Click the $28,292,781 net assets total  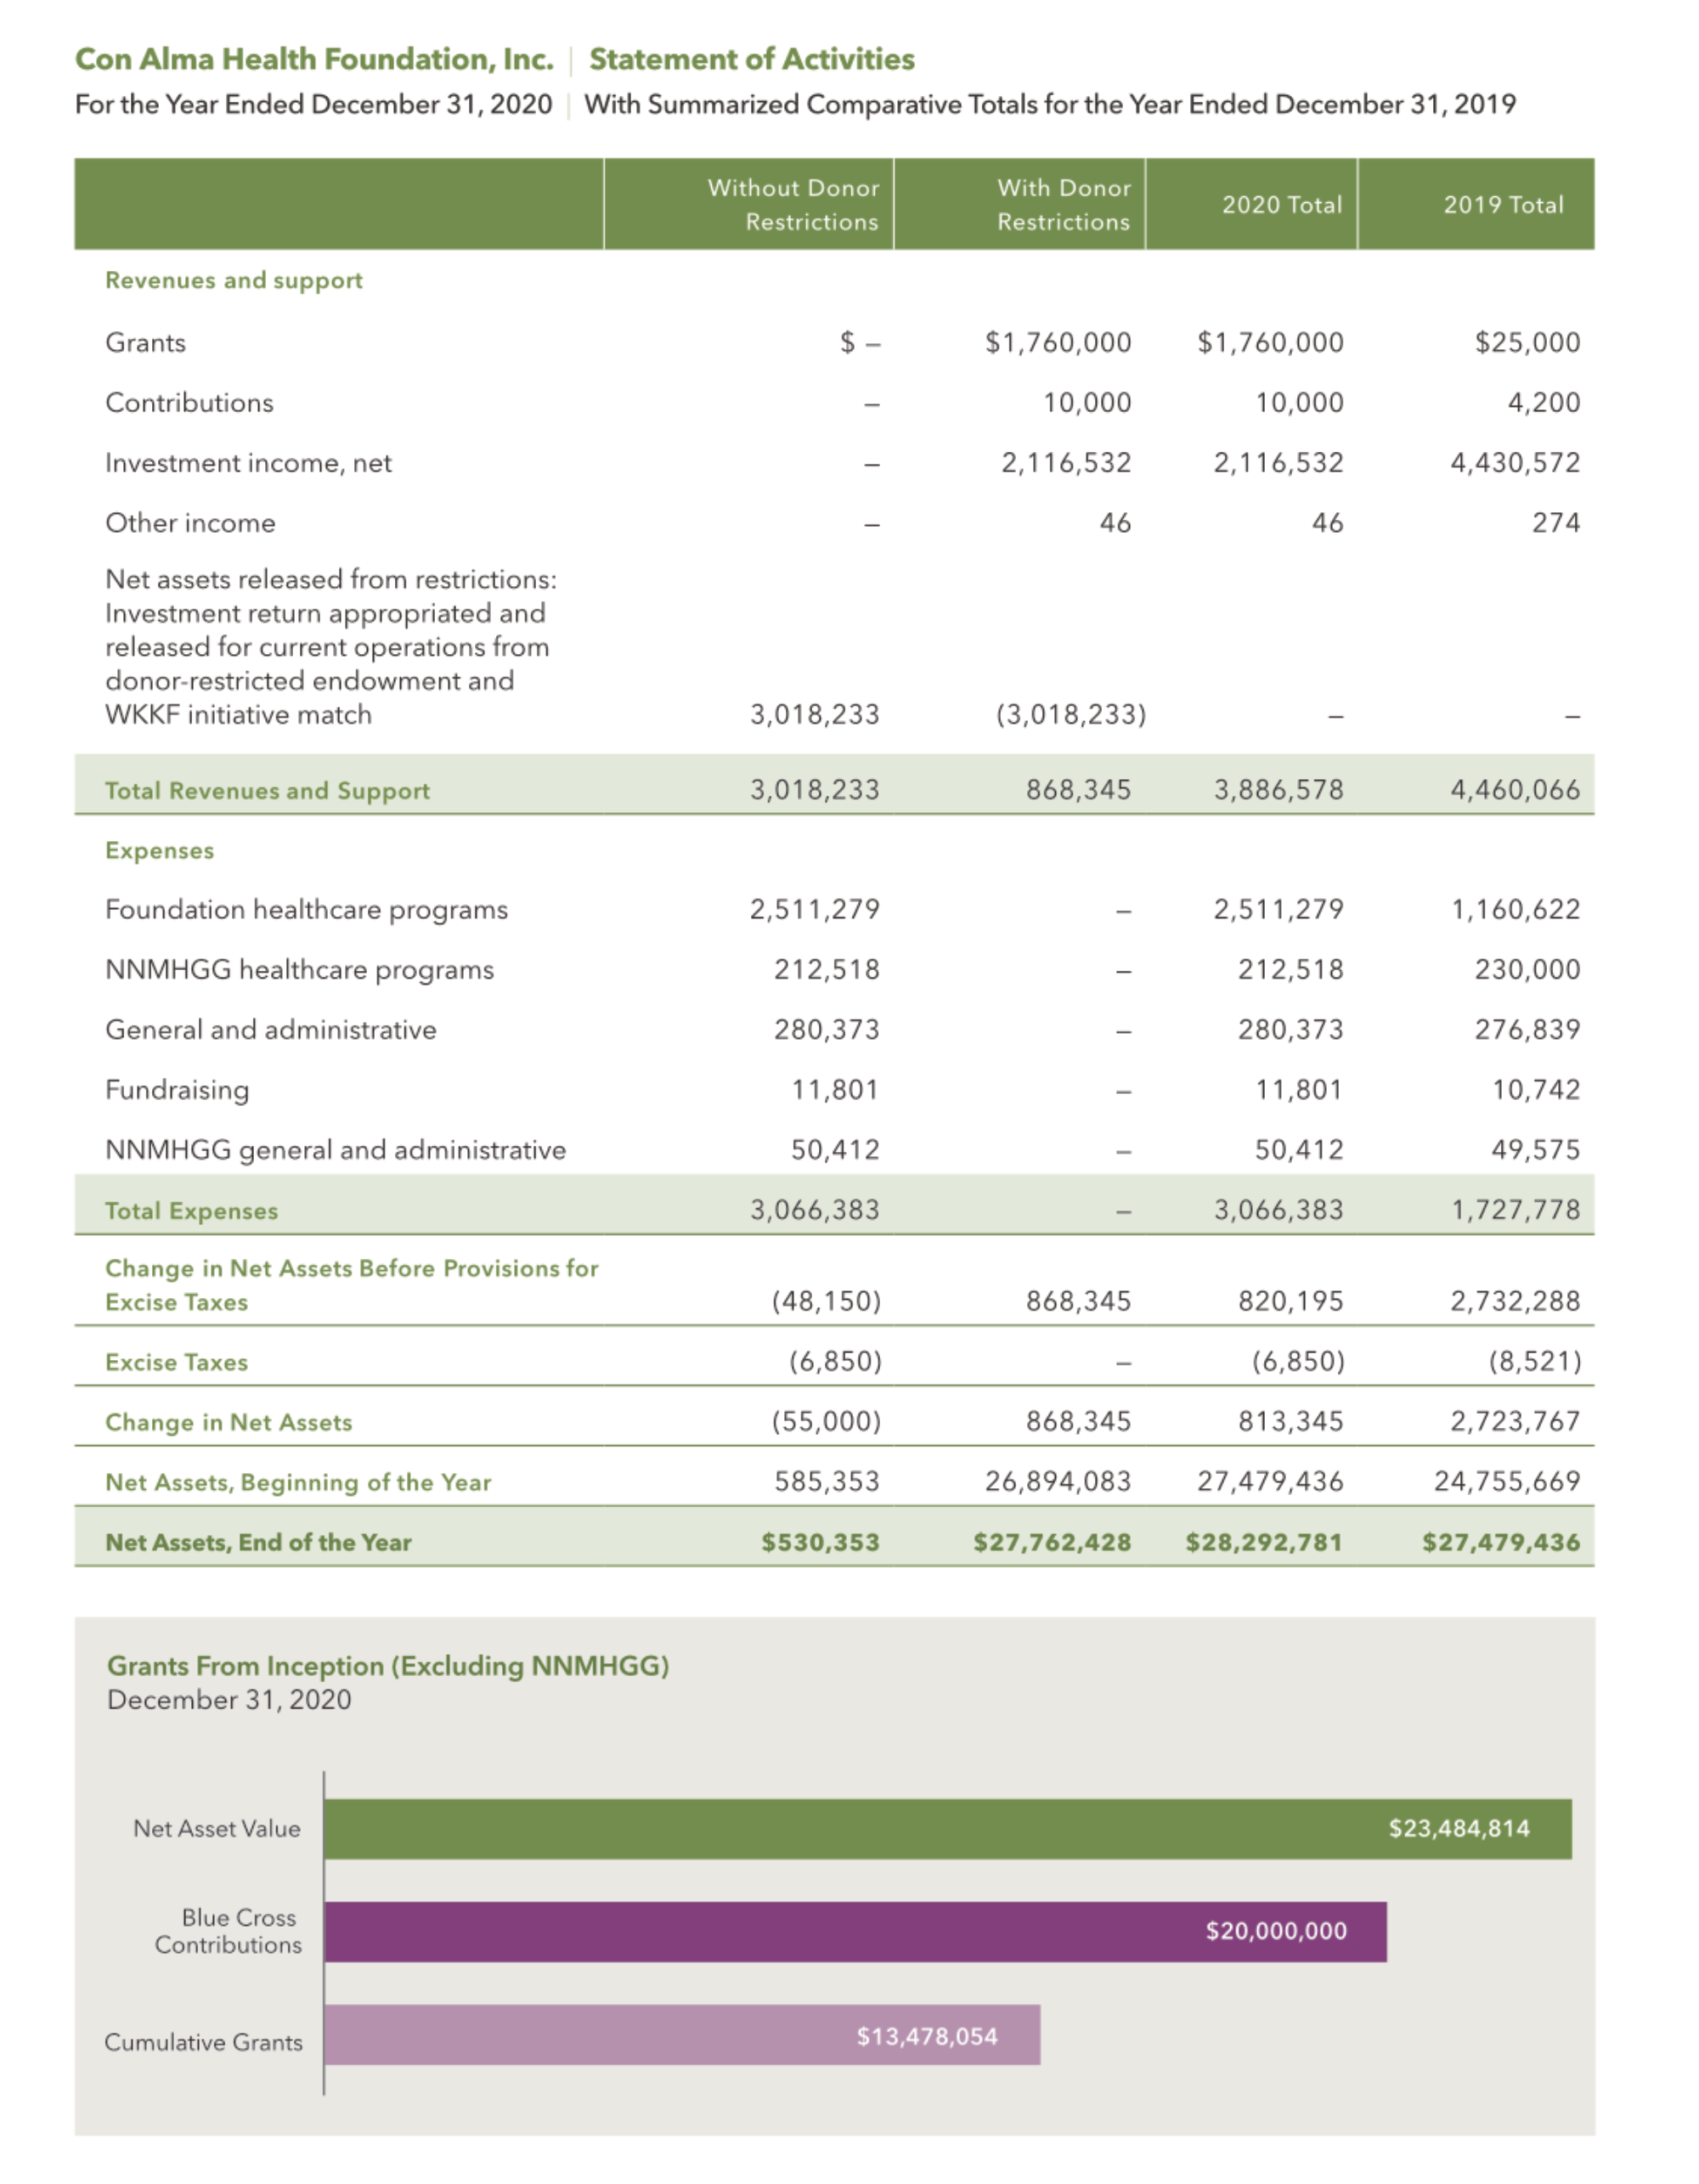1263,1541
